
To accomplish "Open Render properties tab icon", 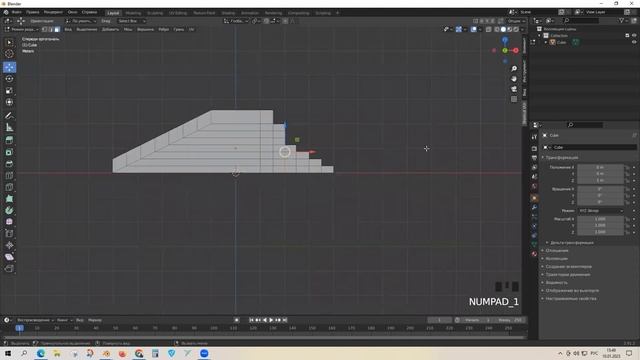I will pyautogui.click(x=534, y=149).
